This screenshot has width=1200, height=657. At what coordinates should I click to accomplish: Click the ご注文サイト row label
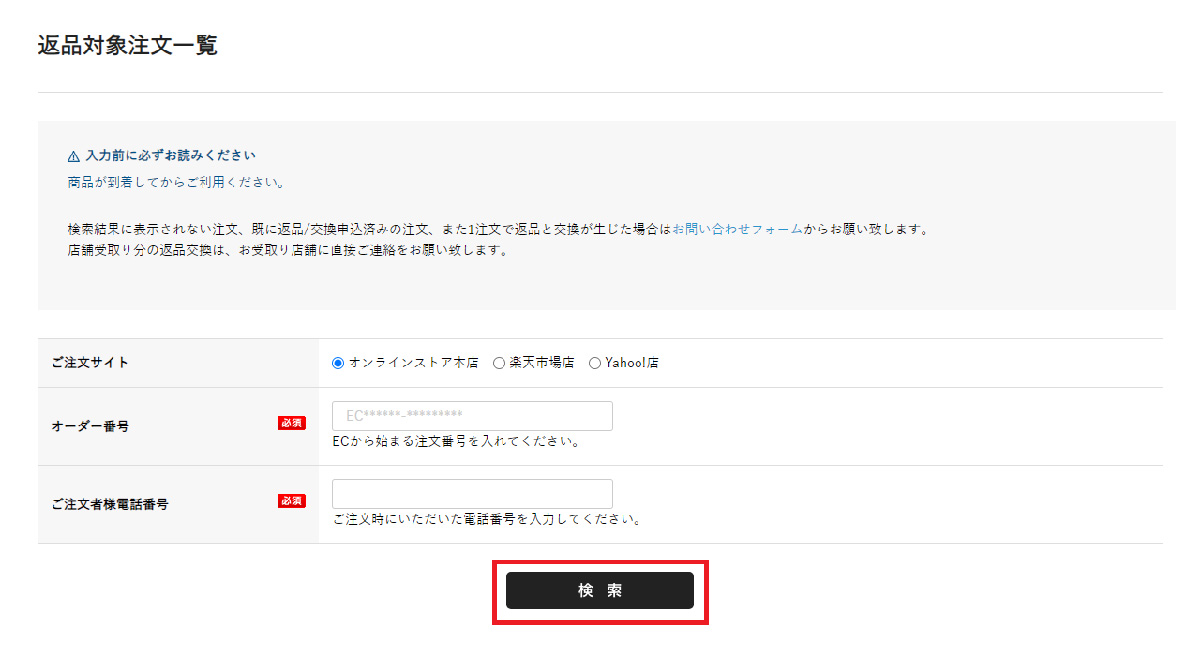(x=90, y=363)
